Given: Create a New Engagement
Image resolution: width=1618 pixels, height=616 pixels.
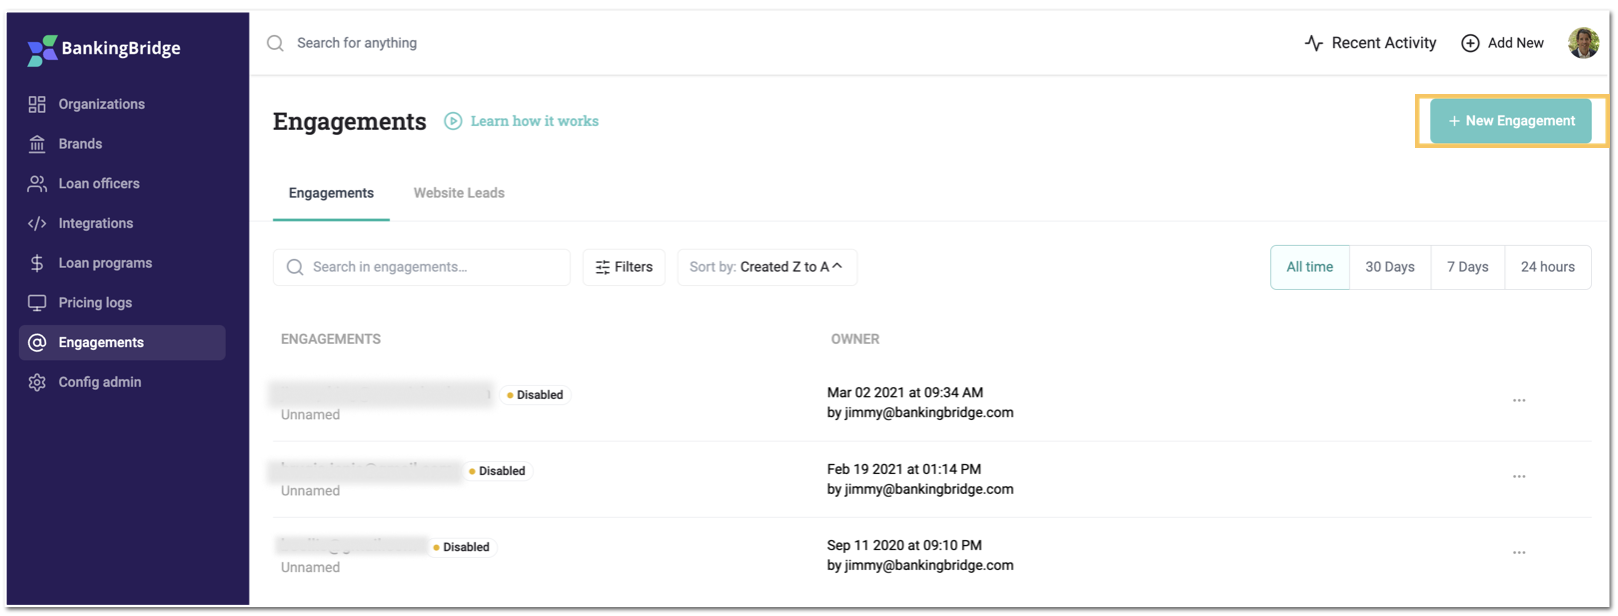Looking at the screenshot, I should [x=1510, y=121].
